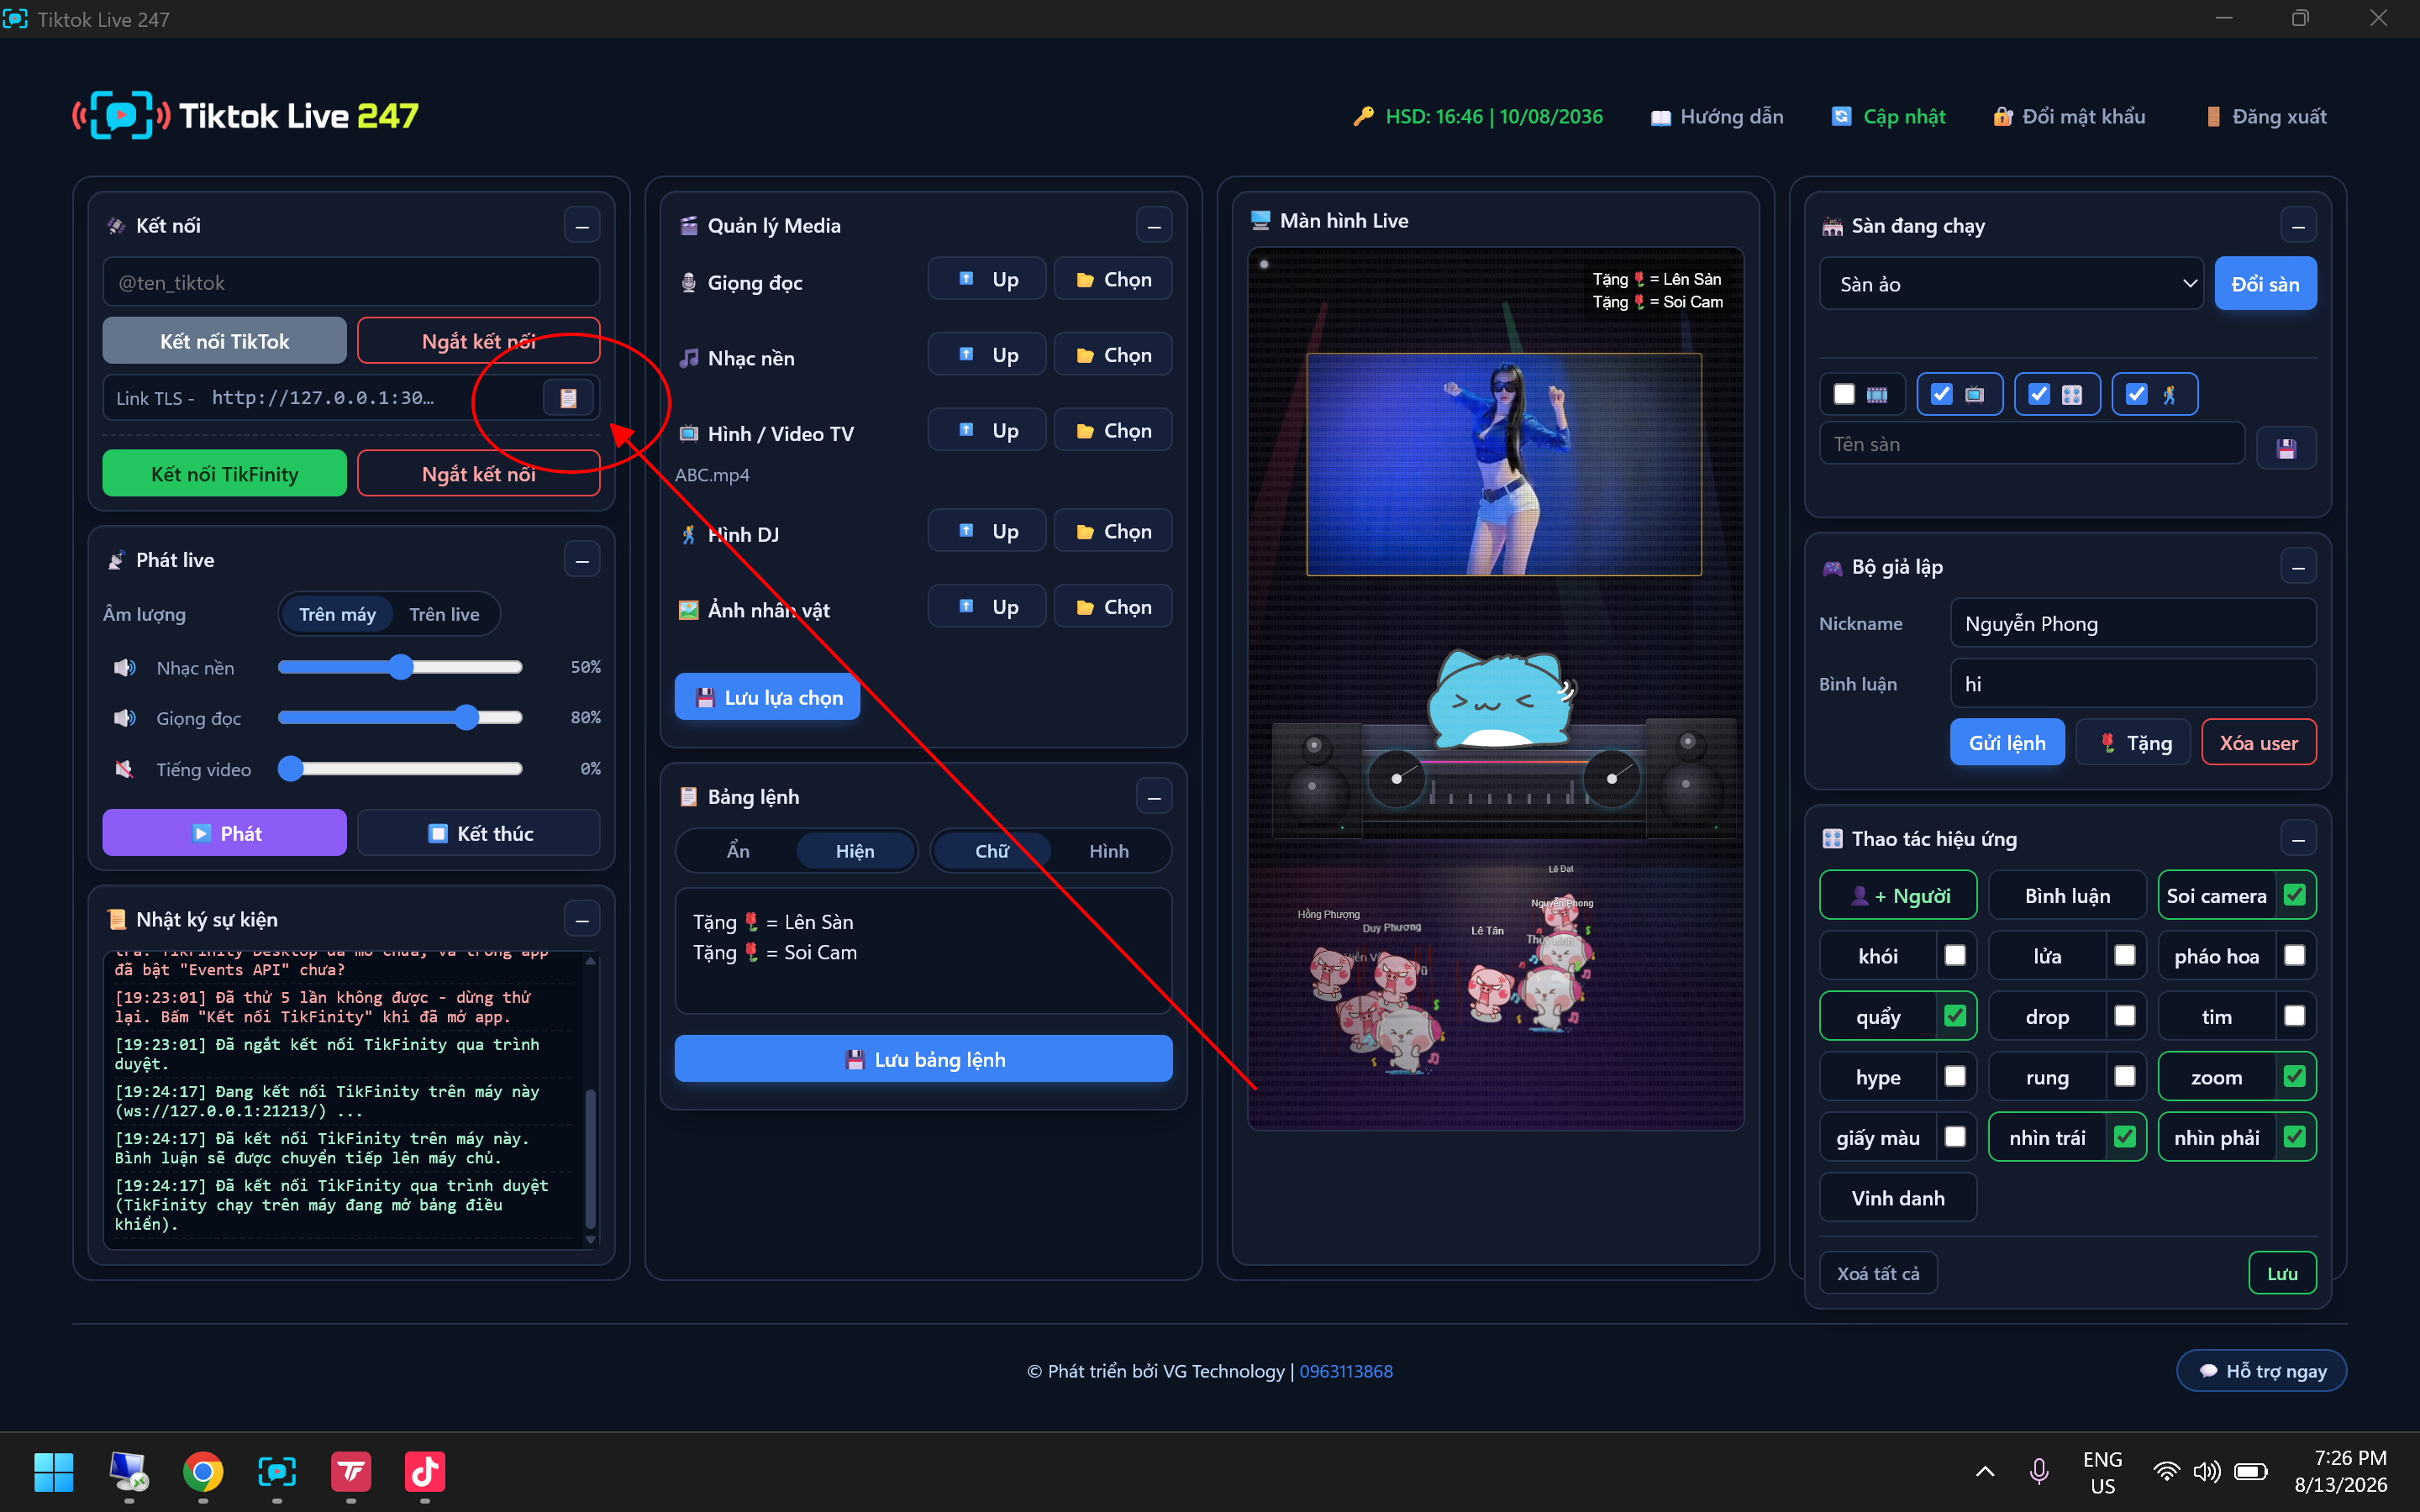Uncheck the dancer checkbox in Sàn đang chạy
The width and height of the screenshot is (2420, 1512).
(2136, 394)
